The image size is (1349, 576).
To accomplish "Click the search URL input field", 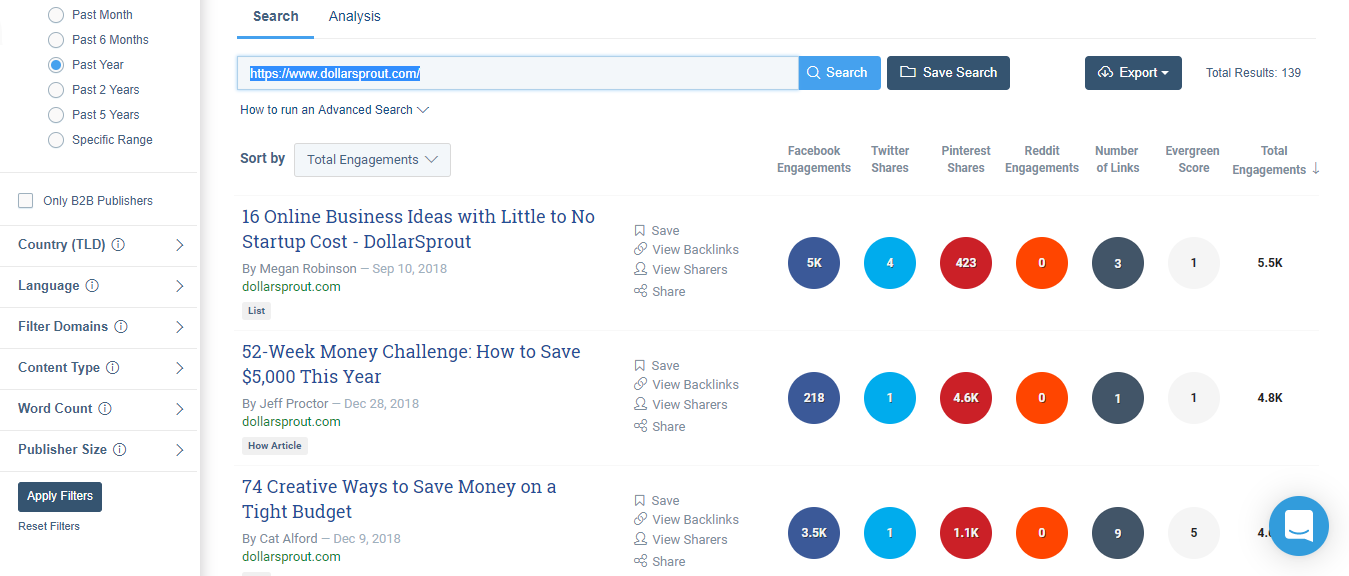I will pos(517,73).
